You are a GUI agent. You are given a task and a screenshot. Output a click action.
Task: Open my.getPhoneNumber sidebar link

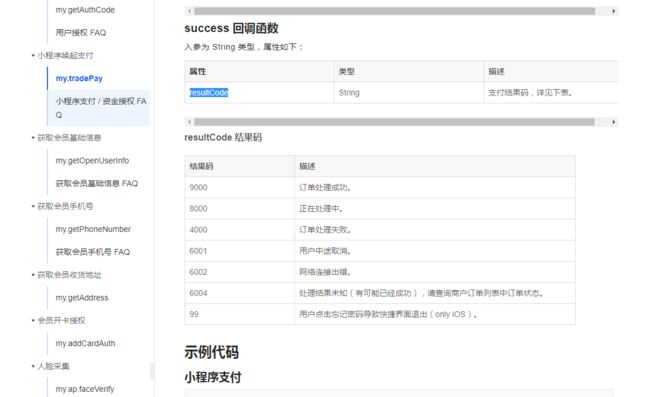(93, 229)
